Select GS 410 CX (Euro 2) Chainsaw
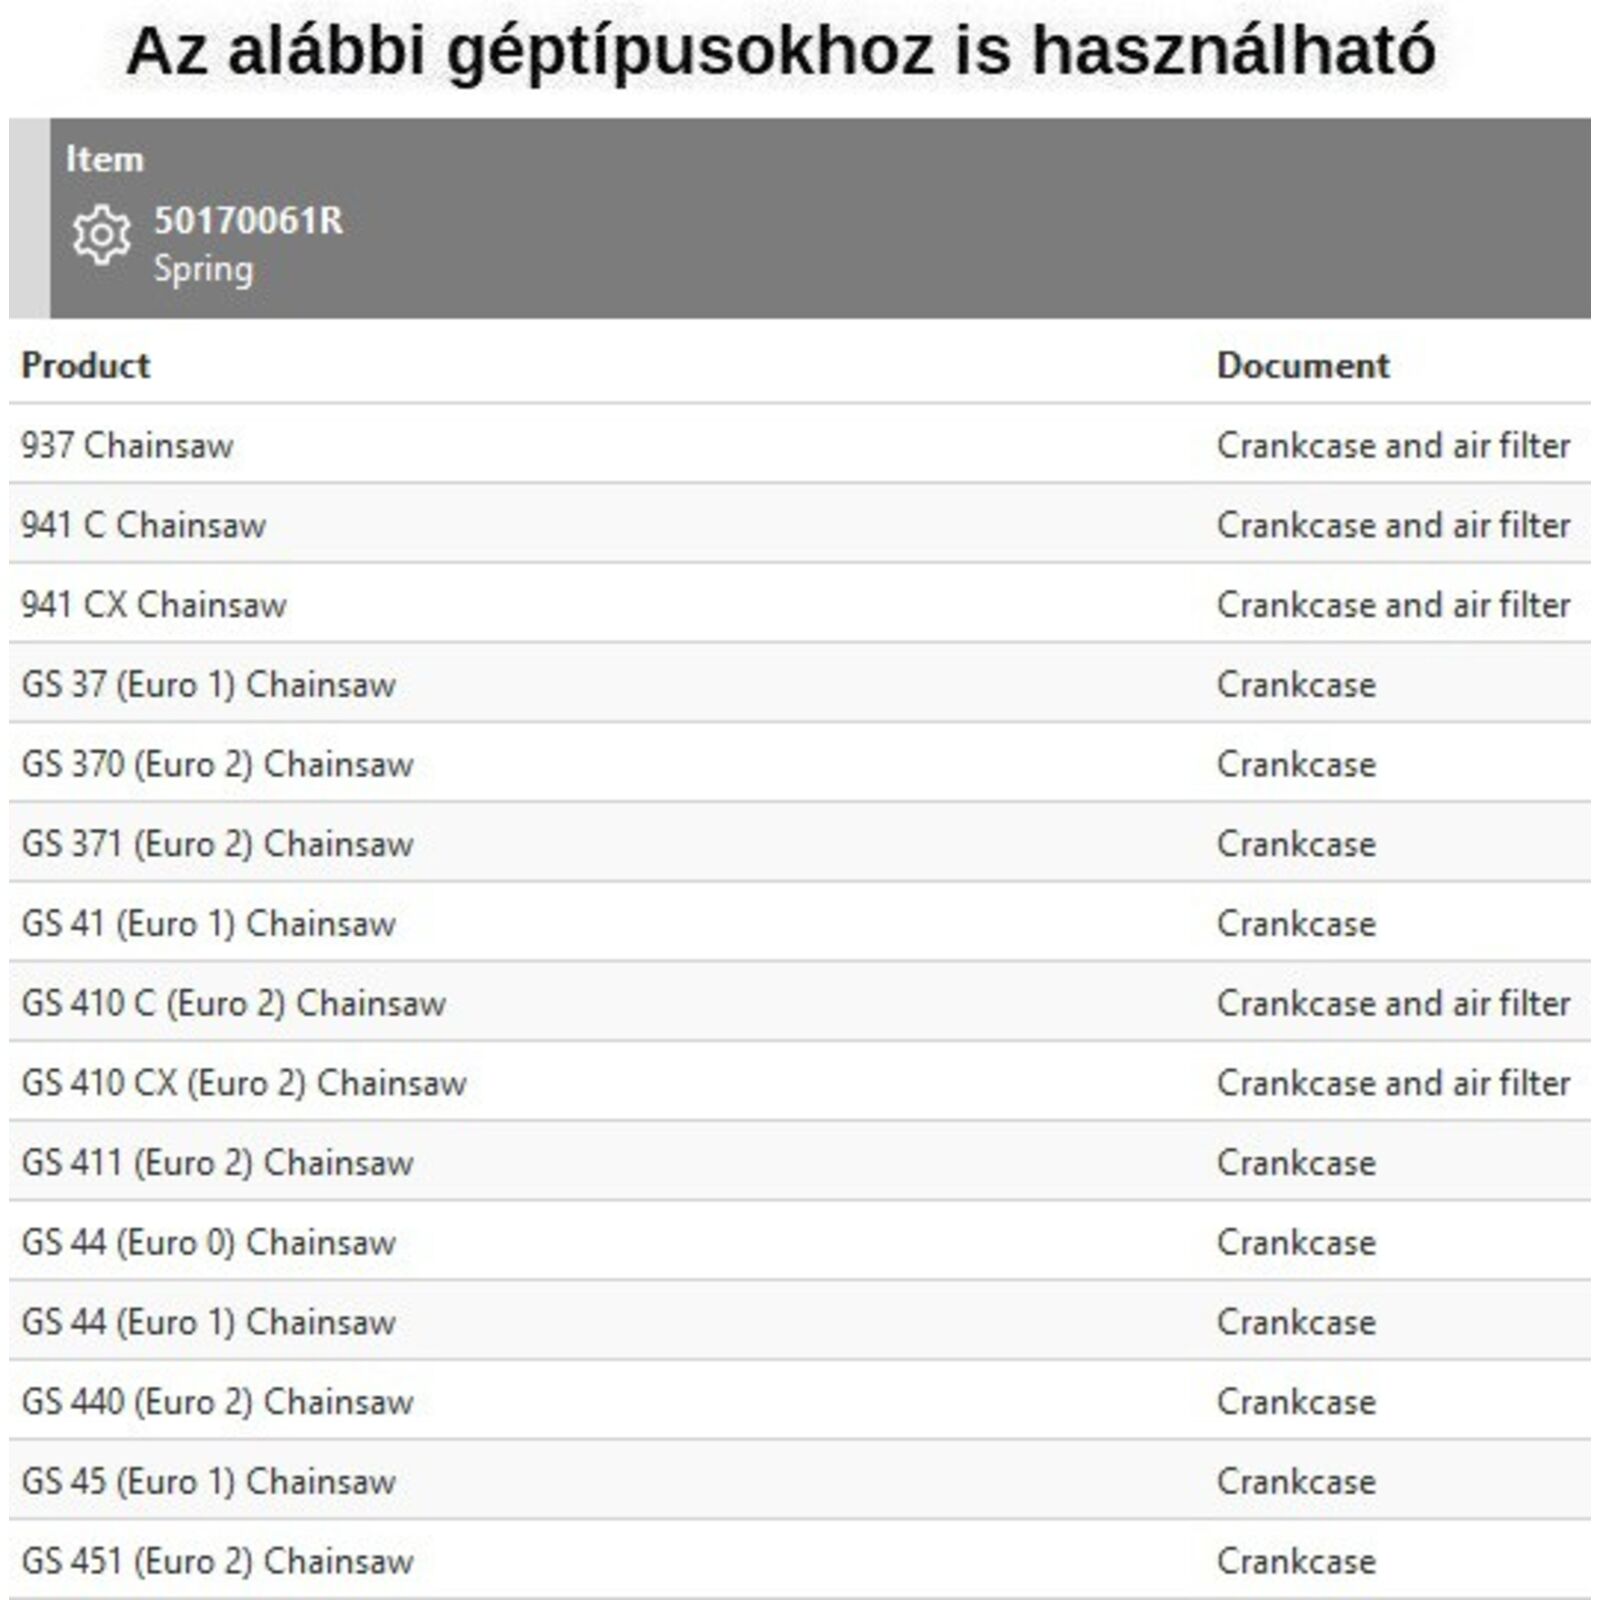The height and width of the screenshot is (1600, 1600). (244, 1083)
